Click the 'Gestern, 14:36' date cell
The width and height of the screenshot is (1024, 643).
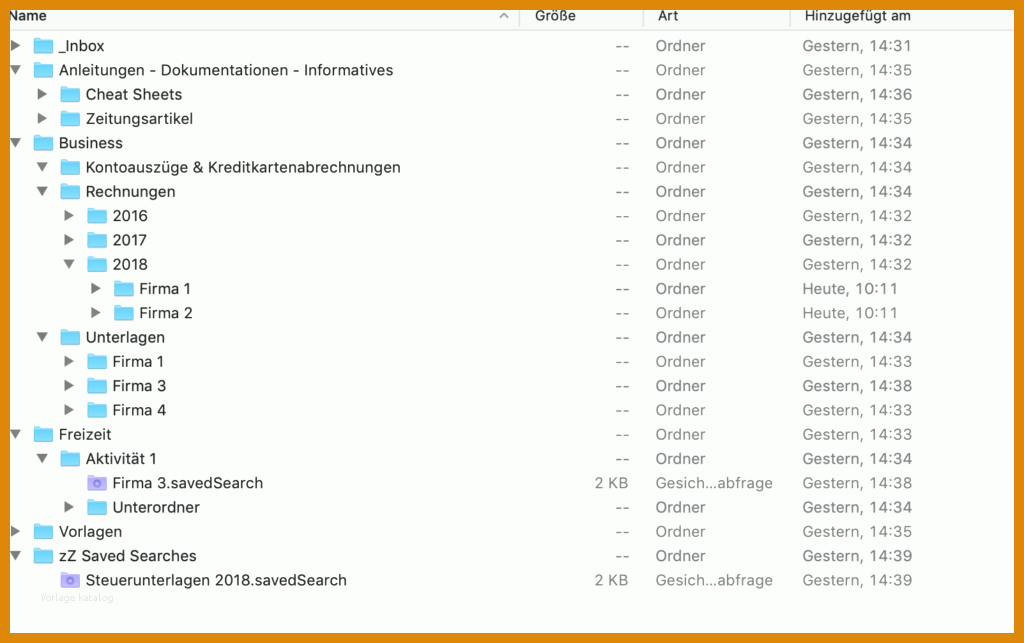(857, 95)
